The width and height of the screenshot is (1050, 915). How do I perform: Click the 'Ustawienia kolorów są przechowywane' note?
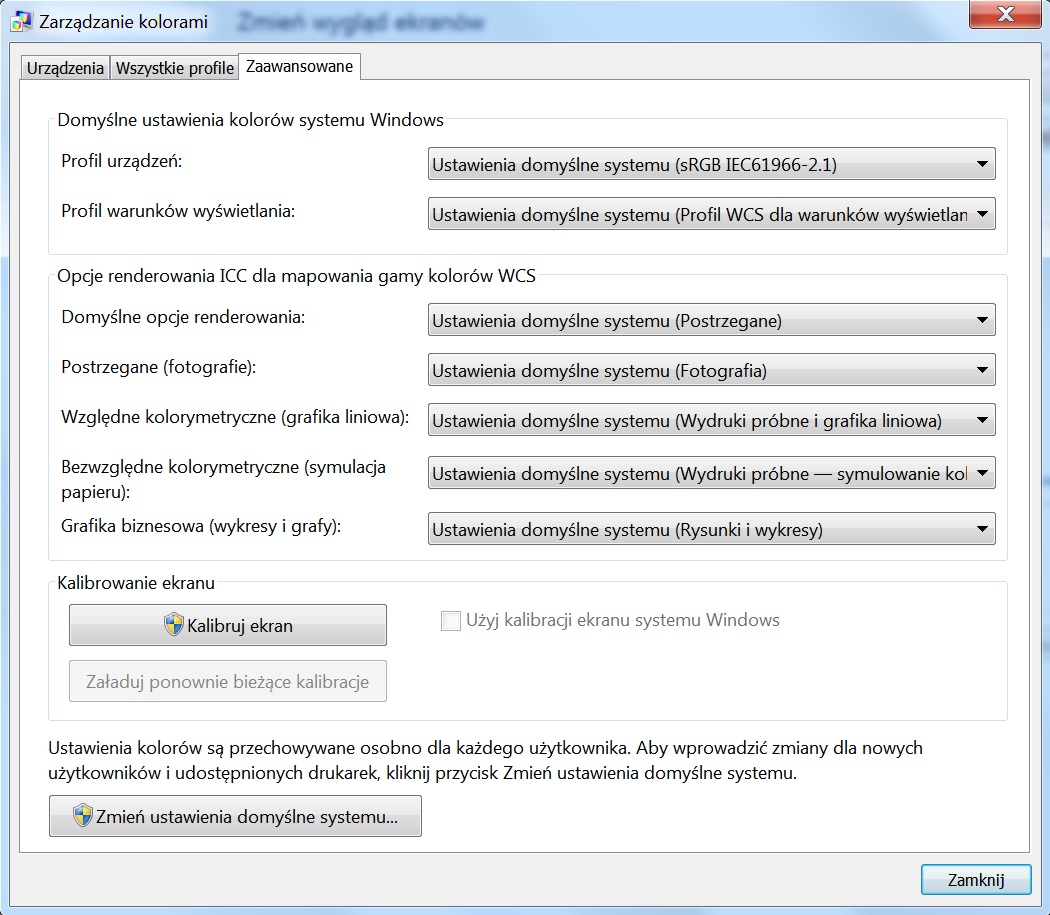(485, 760)
